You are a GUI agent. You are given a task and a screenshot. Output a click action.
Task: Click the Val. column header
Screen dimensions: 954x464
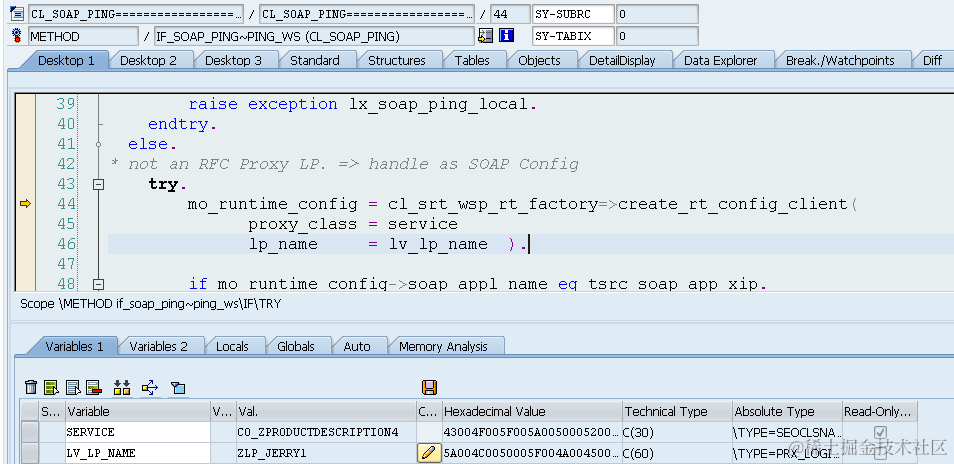[326, 412]
